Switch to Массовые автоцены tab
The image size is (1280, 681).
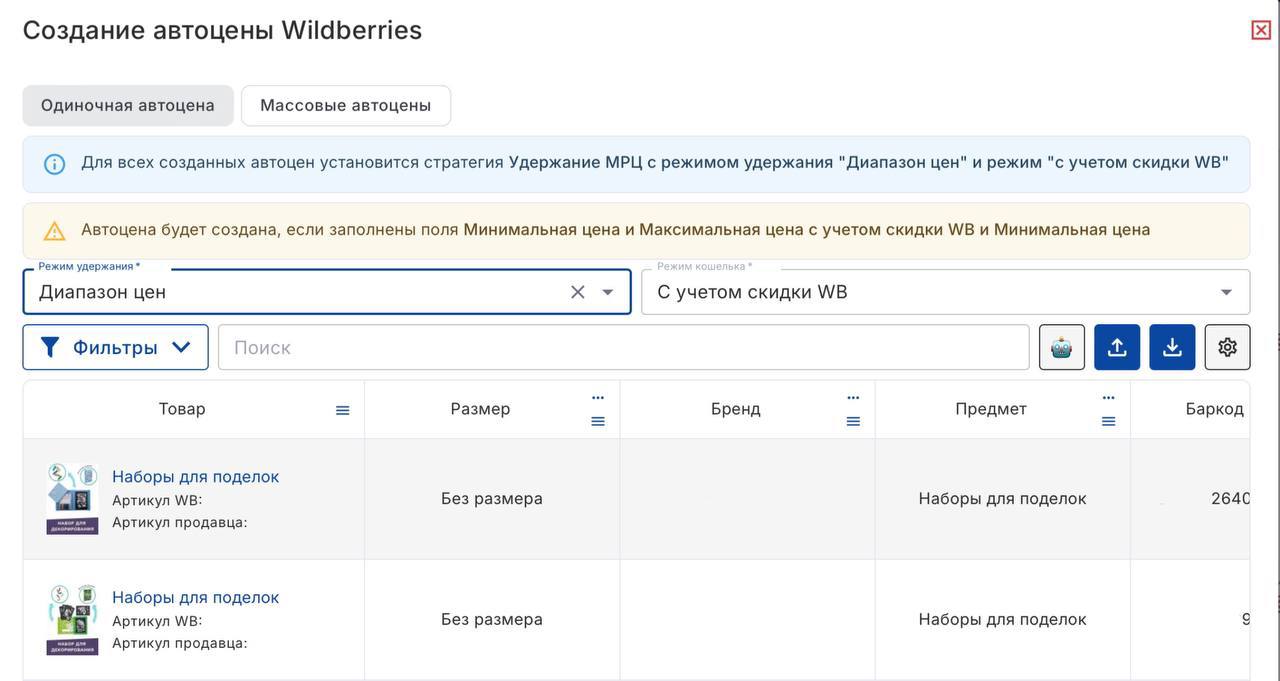[x=345, y=105]
